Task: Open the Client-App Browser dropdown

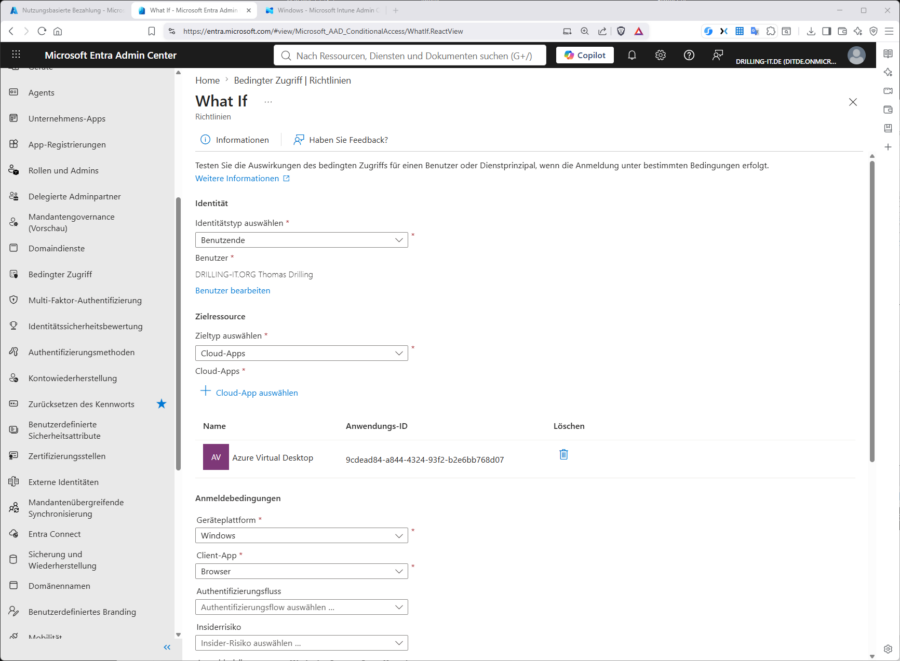Action: (x=301, y=571)
